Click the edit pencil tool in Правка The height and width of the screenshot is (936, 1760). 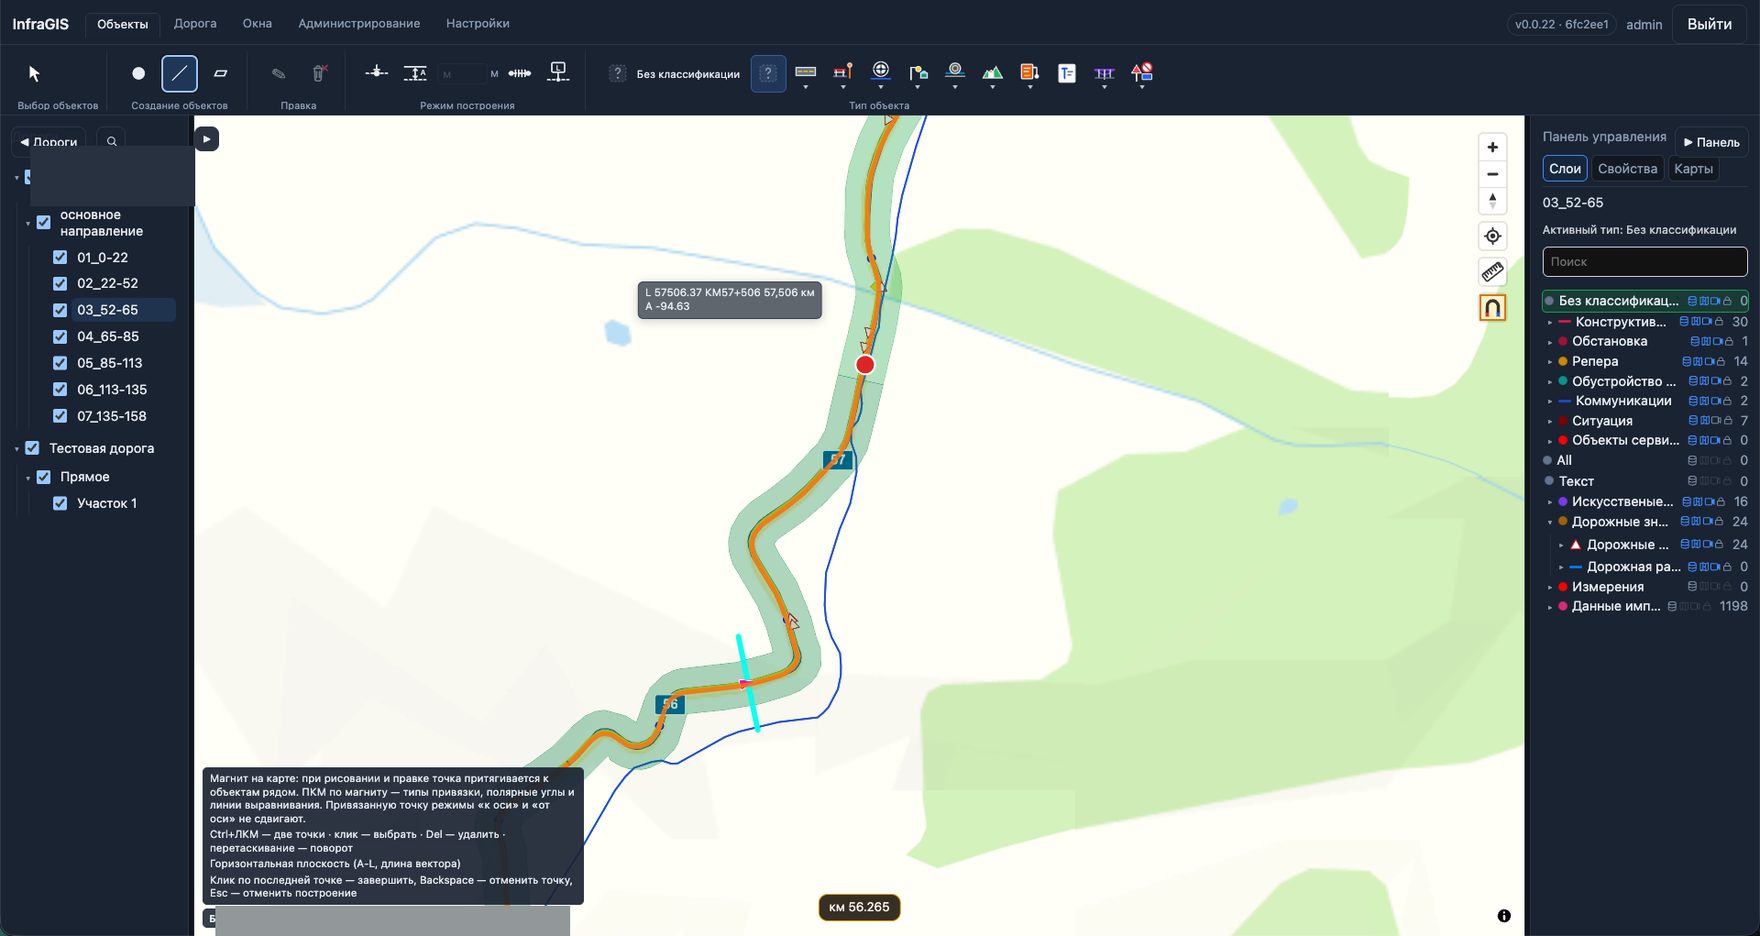[279, 73]
